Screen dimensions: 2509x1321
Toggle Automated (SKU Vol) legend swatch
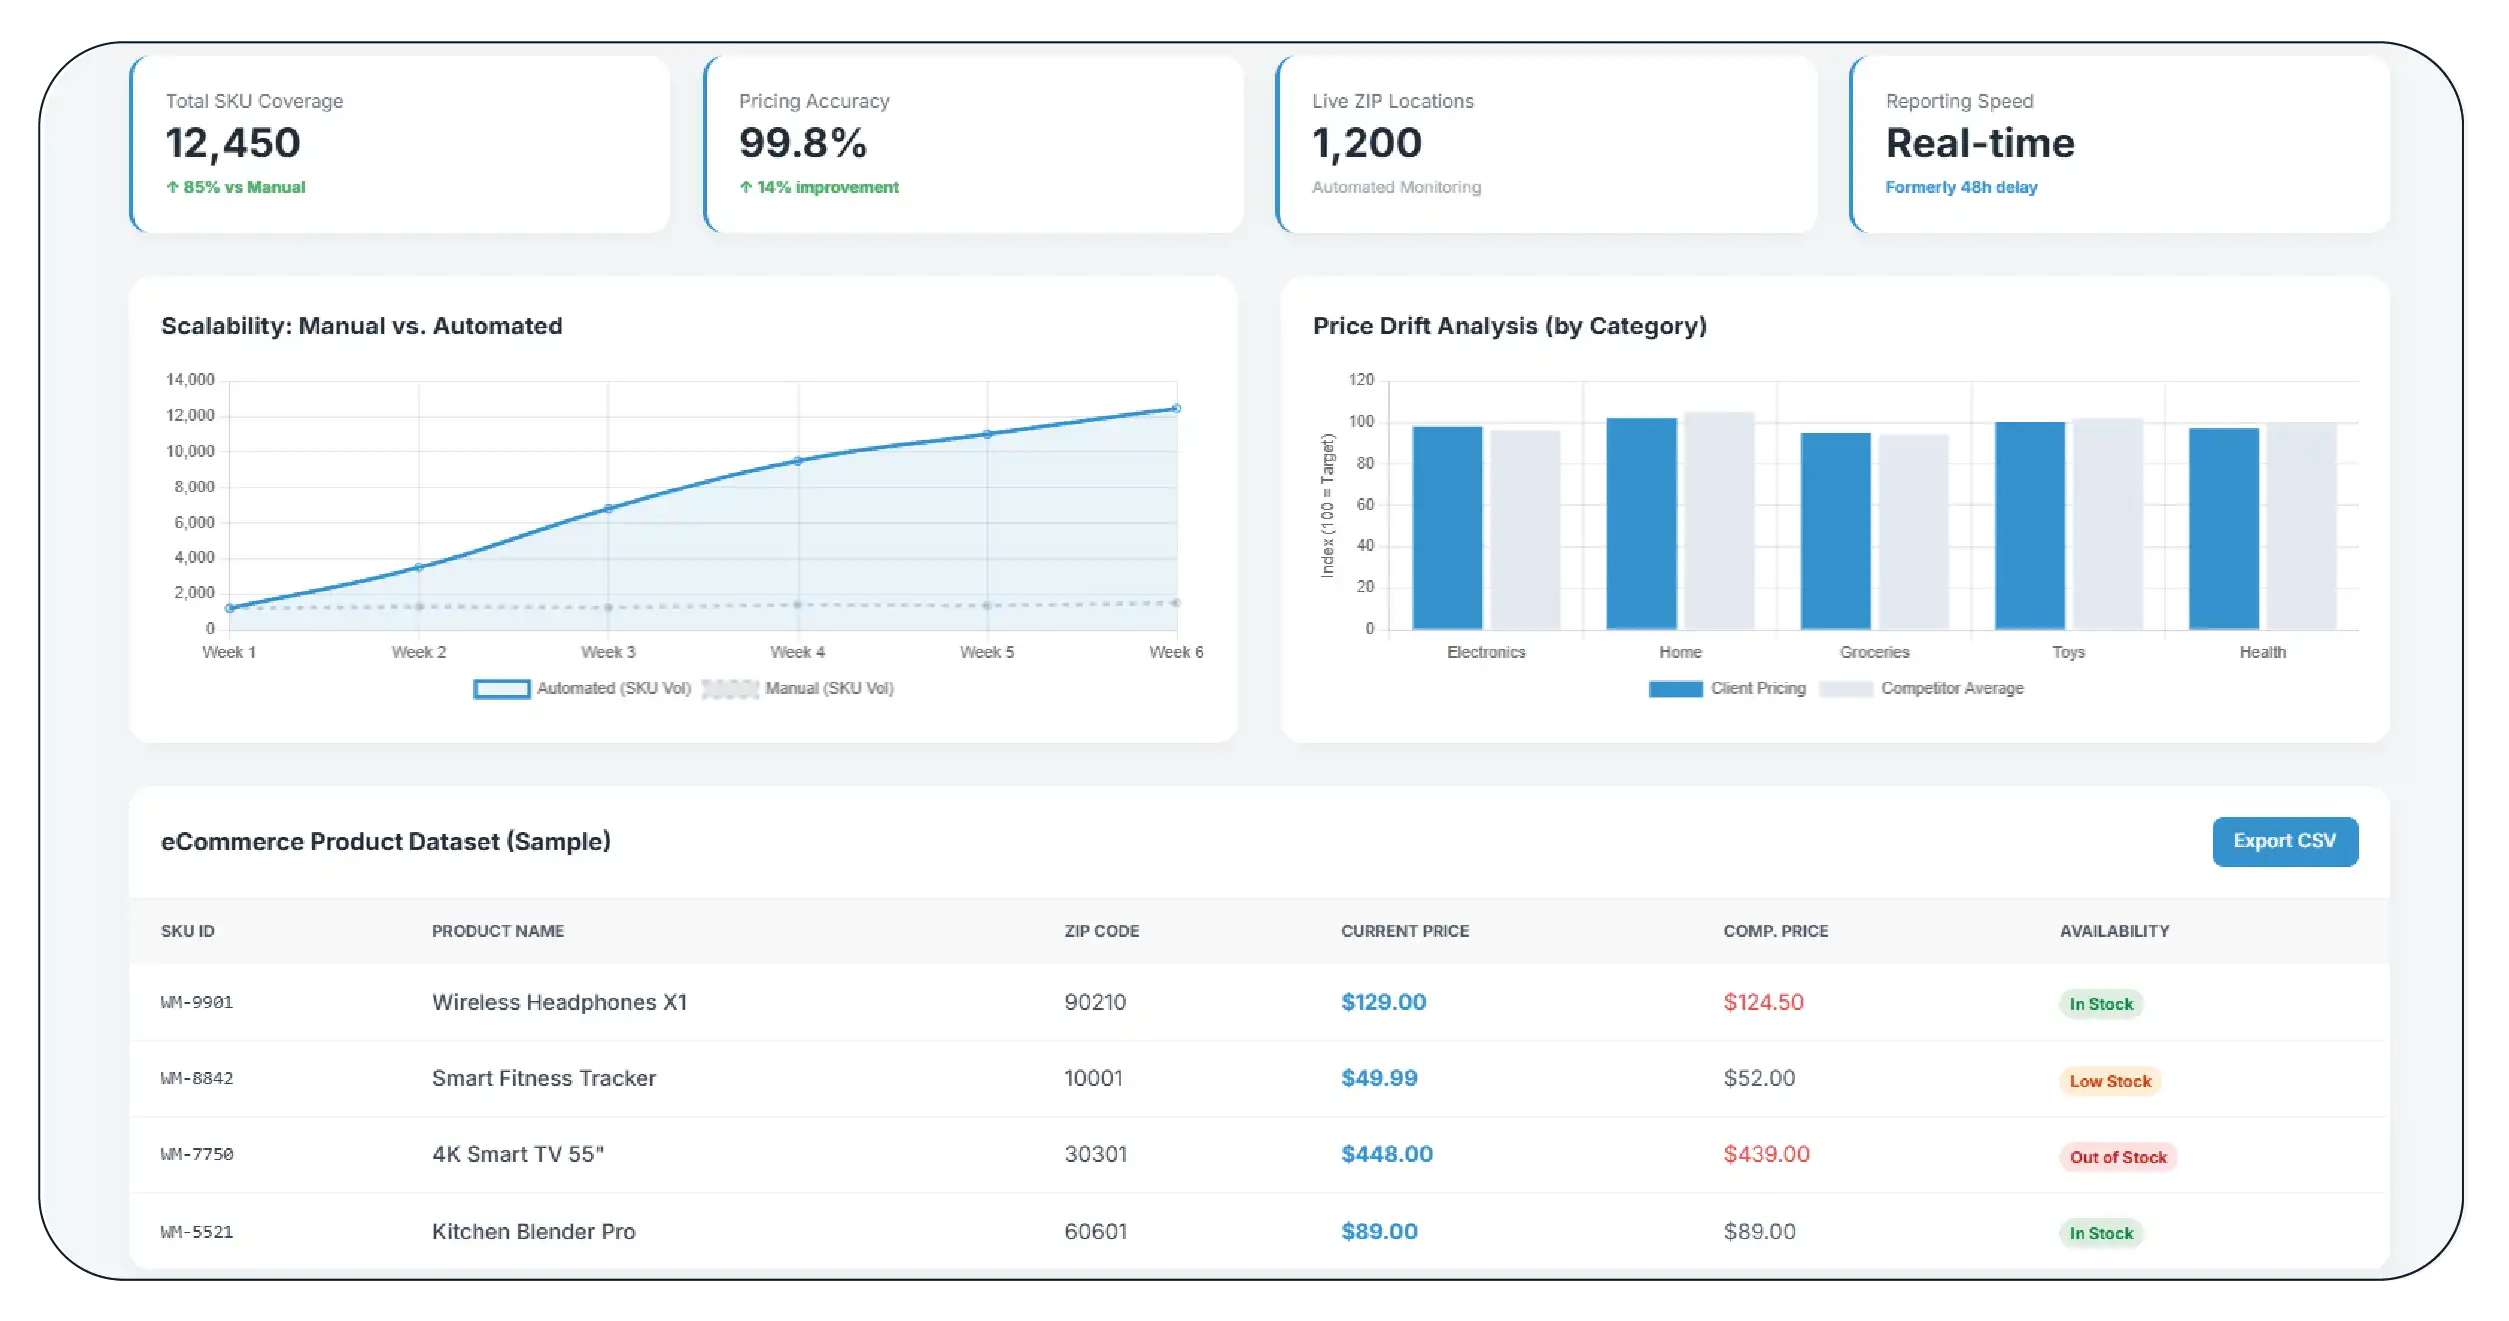pyautogui.click(x=501, y=689)
